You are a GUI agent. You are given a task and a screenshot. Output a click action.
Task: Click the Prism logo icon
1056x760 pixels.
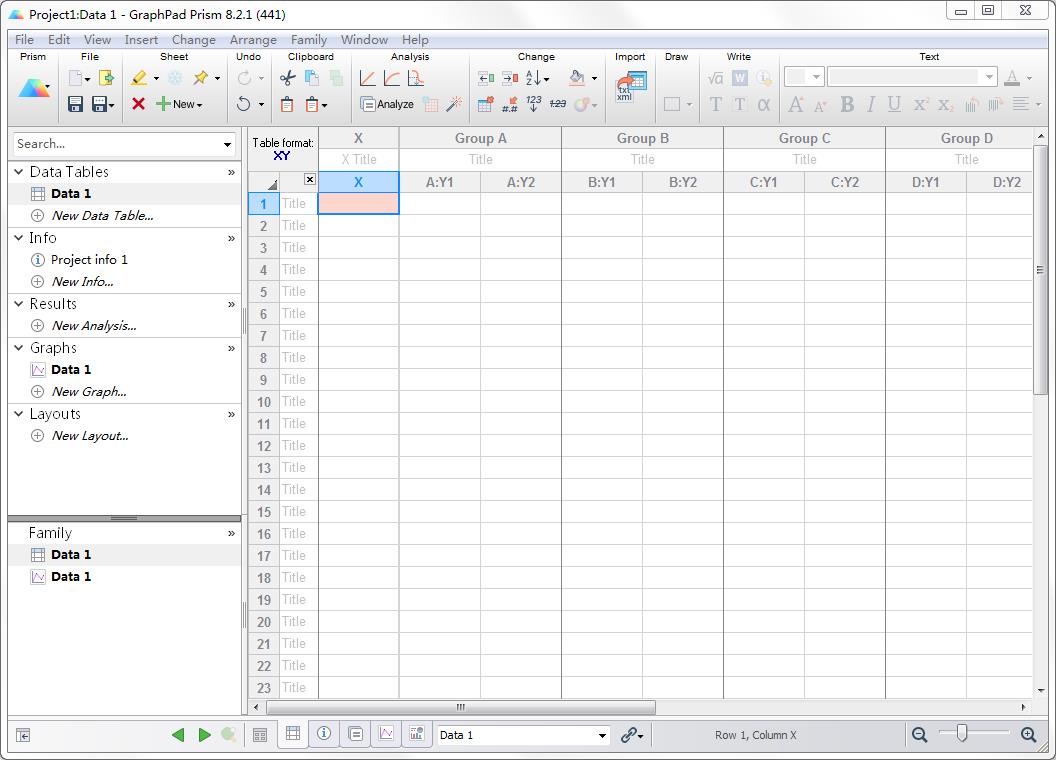34,88
